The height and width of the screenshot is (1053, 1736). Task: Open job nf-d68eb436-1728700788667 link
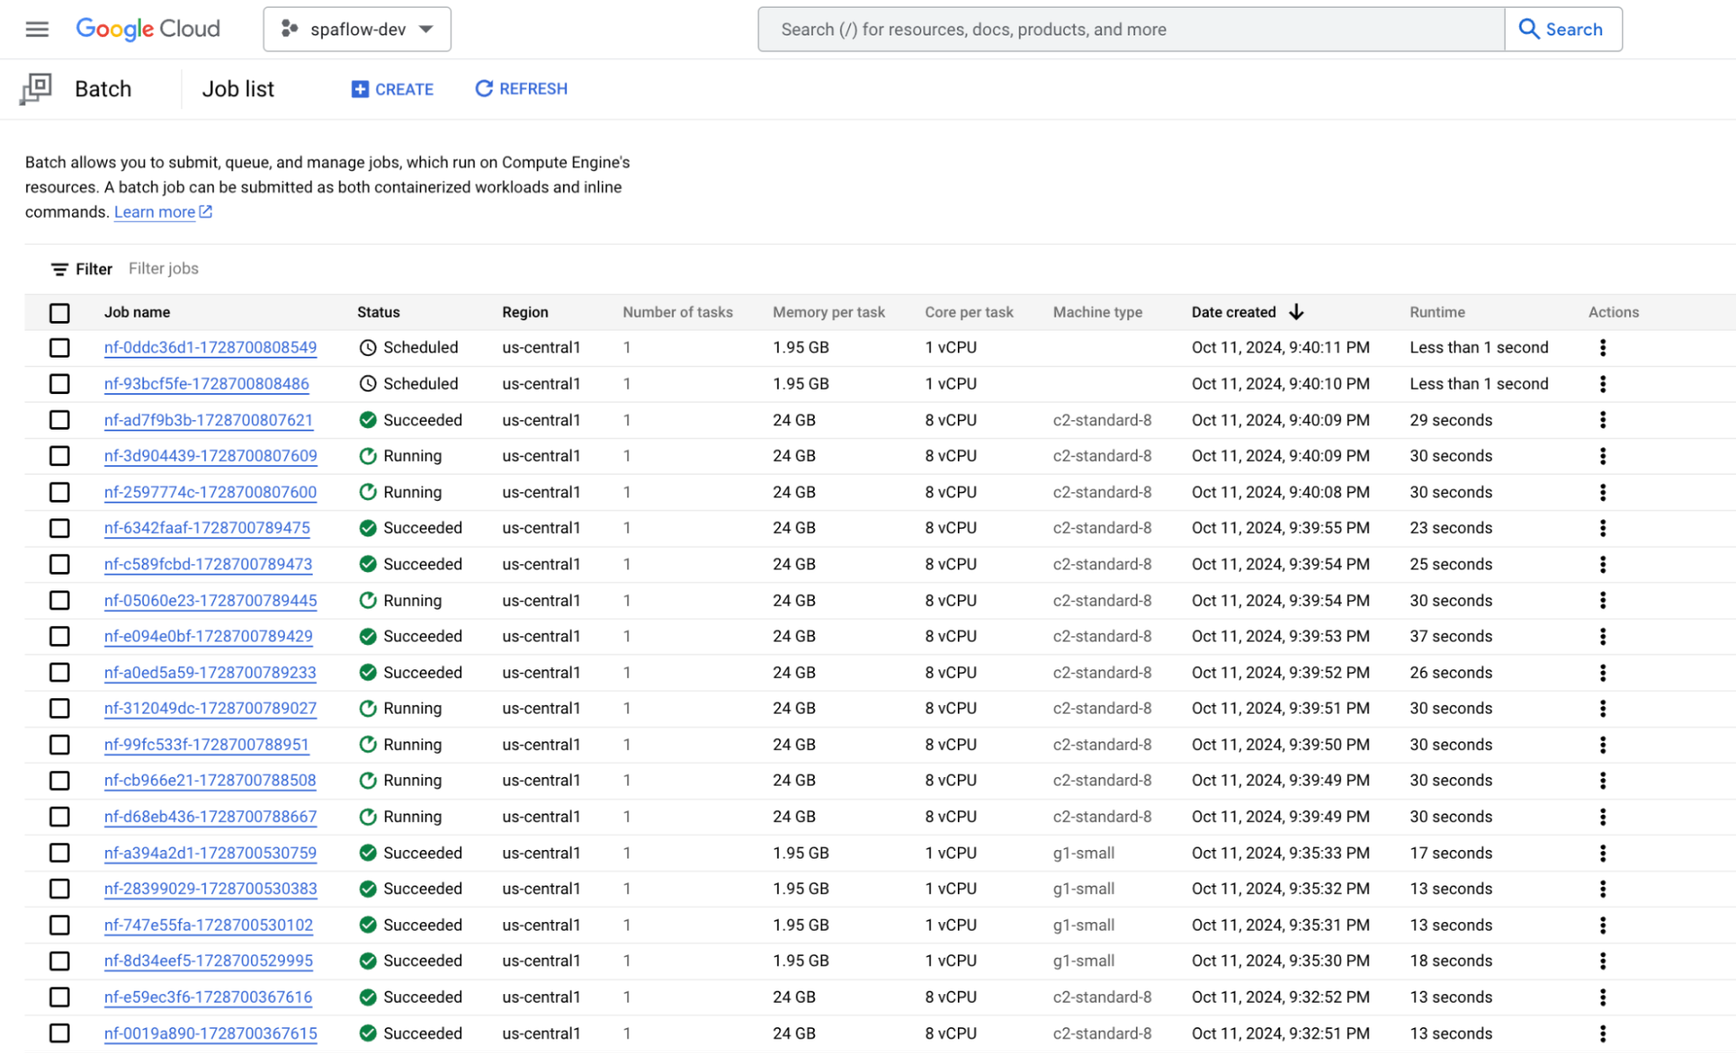pyautogui.click(x=210, y=817)
